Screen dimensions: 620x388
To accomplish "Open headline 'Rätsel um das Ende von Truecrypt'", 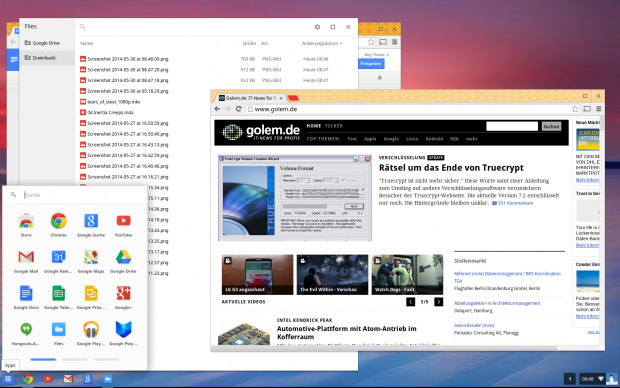I will coord(451,168).
